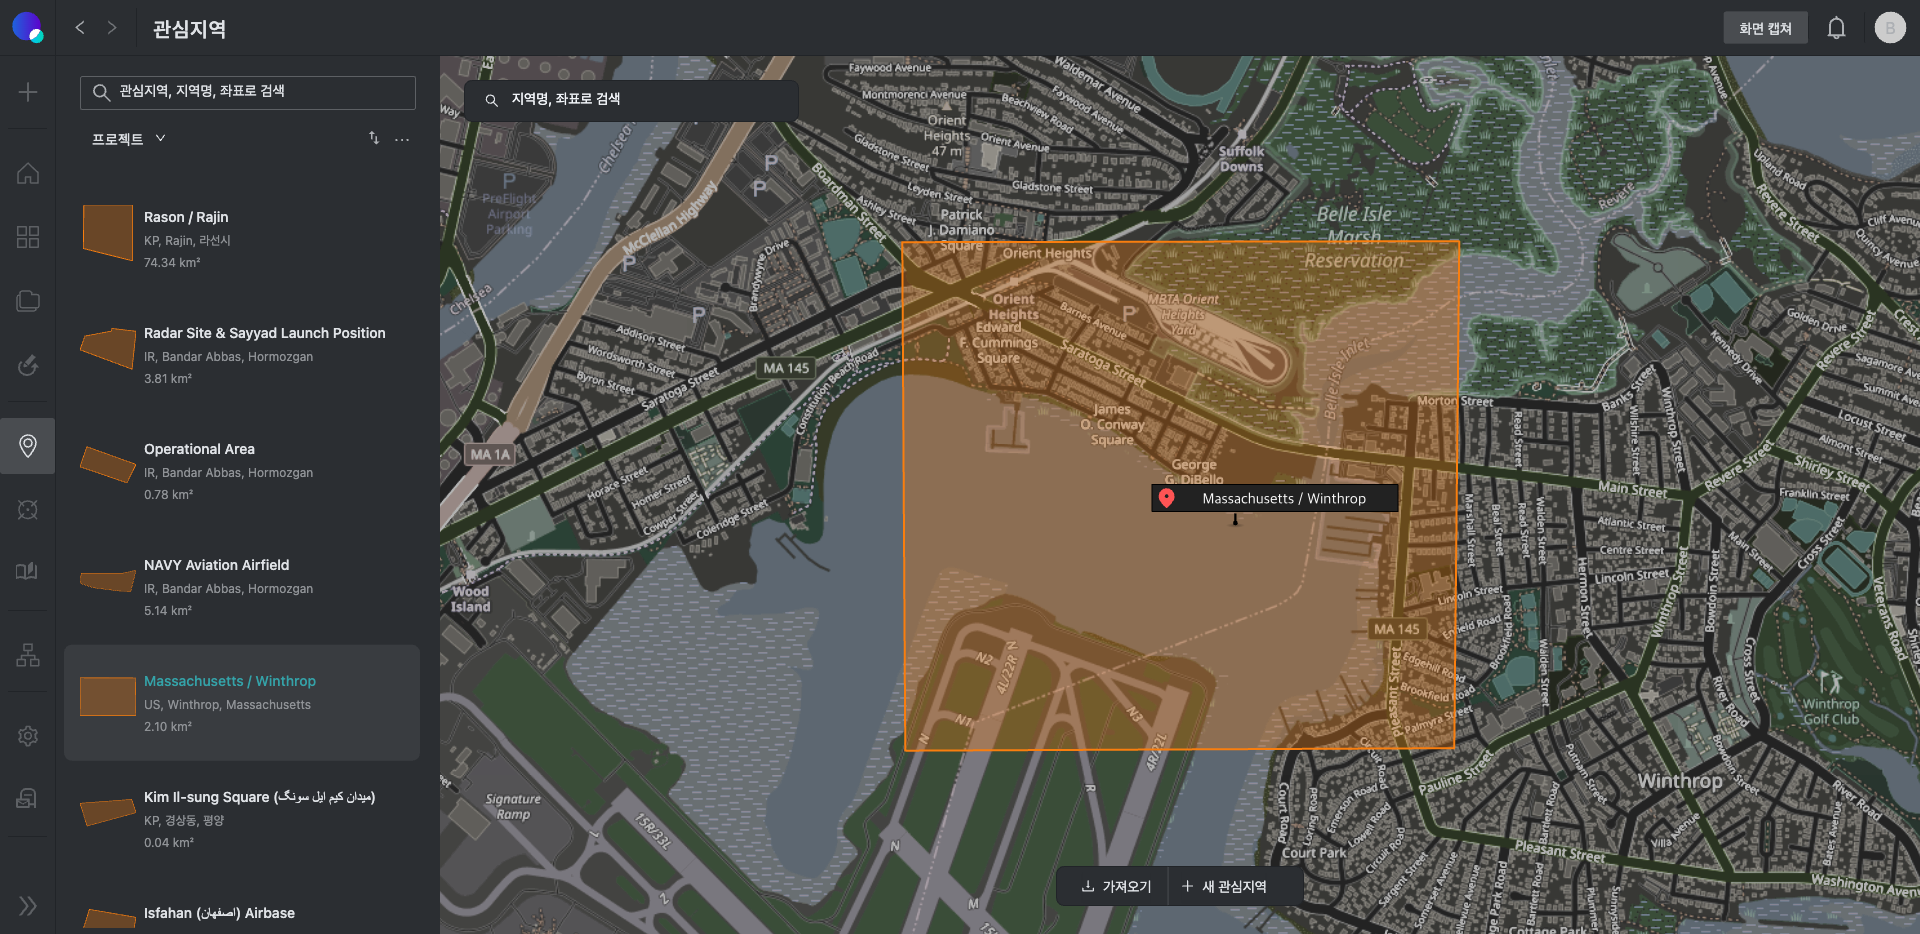
Task: Expand the sidebar with the double chevron
Action: [28, 906]
